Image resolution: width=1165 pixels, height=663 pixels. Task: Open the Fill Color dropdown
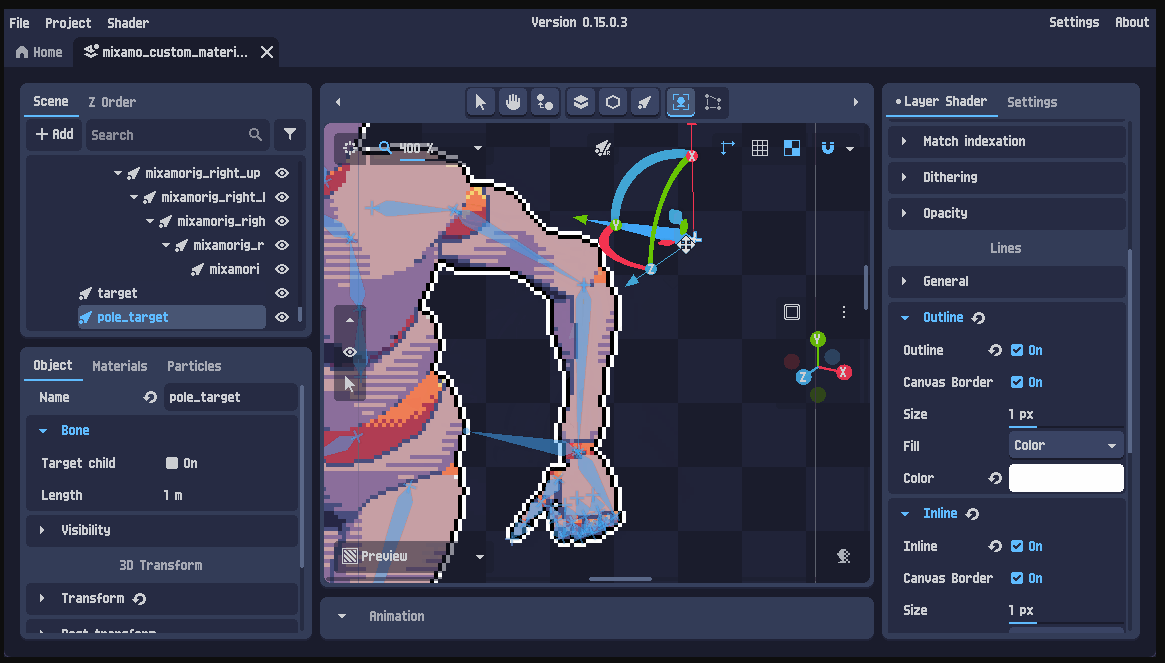click(1065, 445)
